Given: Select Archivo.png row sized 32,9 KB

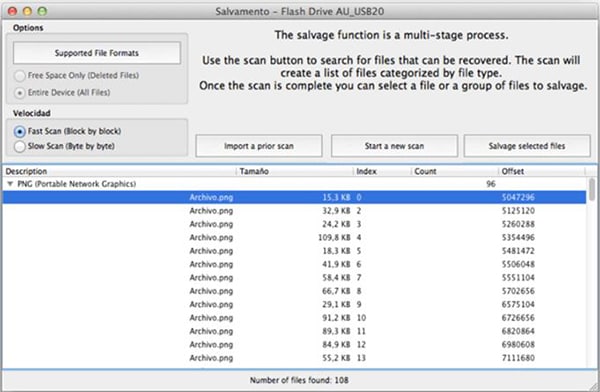Looking at the screenshot, I should [x=294, y=211].
